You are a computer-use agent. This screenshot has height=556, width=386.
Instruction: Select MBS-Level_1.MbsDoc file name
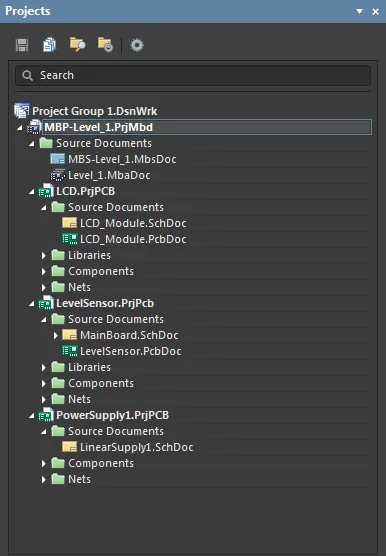pos(122,159)
